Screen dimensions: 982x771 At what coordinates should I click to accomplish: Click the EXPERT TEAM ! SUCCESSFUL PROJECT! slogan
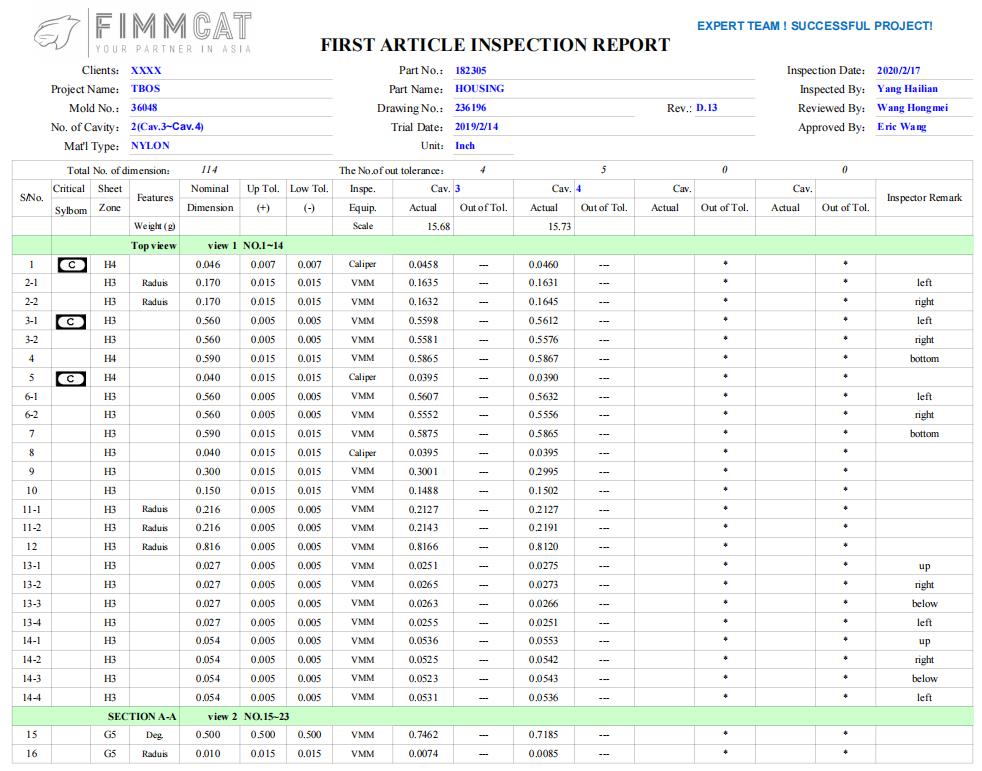coord(815,26)
